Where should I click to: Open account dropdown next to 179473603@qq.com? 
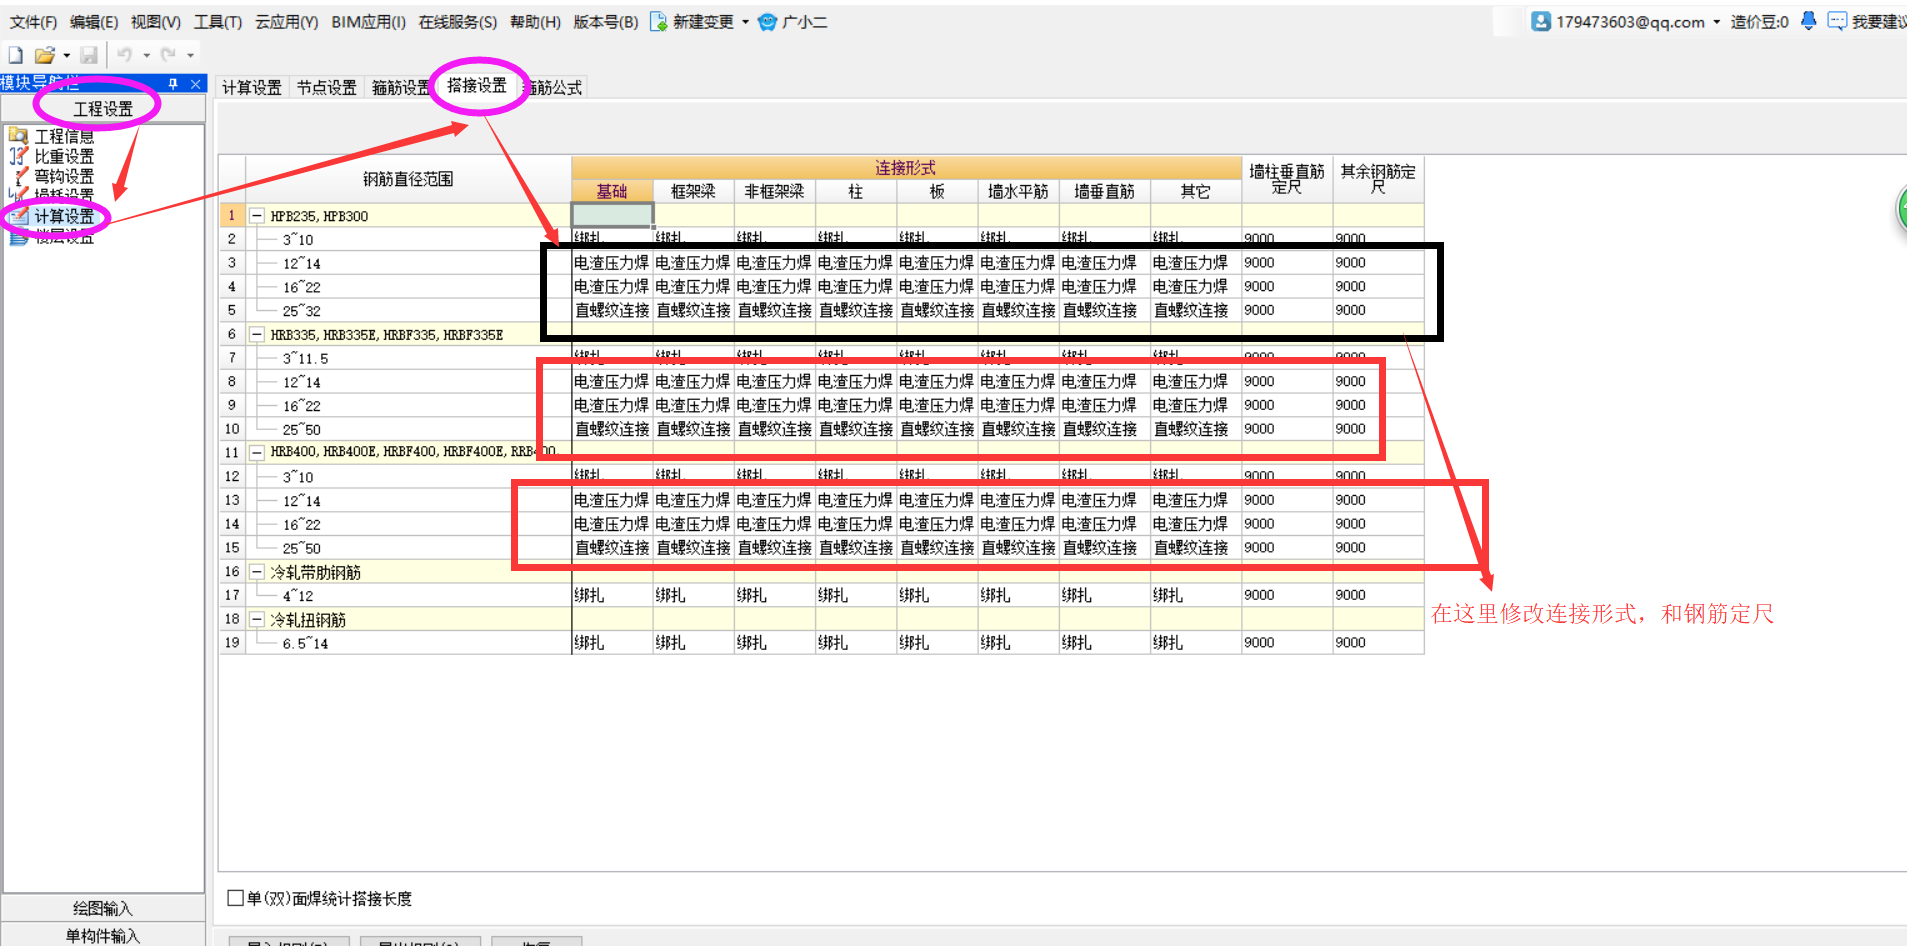coord(1716,22)
